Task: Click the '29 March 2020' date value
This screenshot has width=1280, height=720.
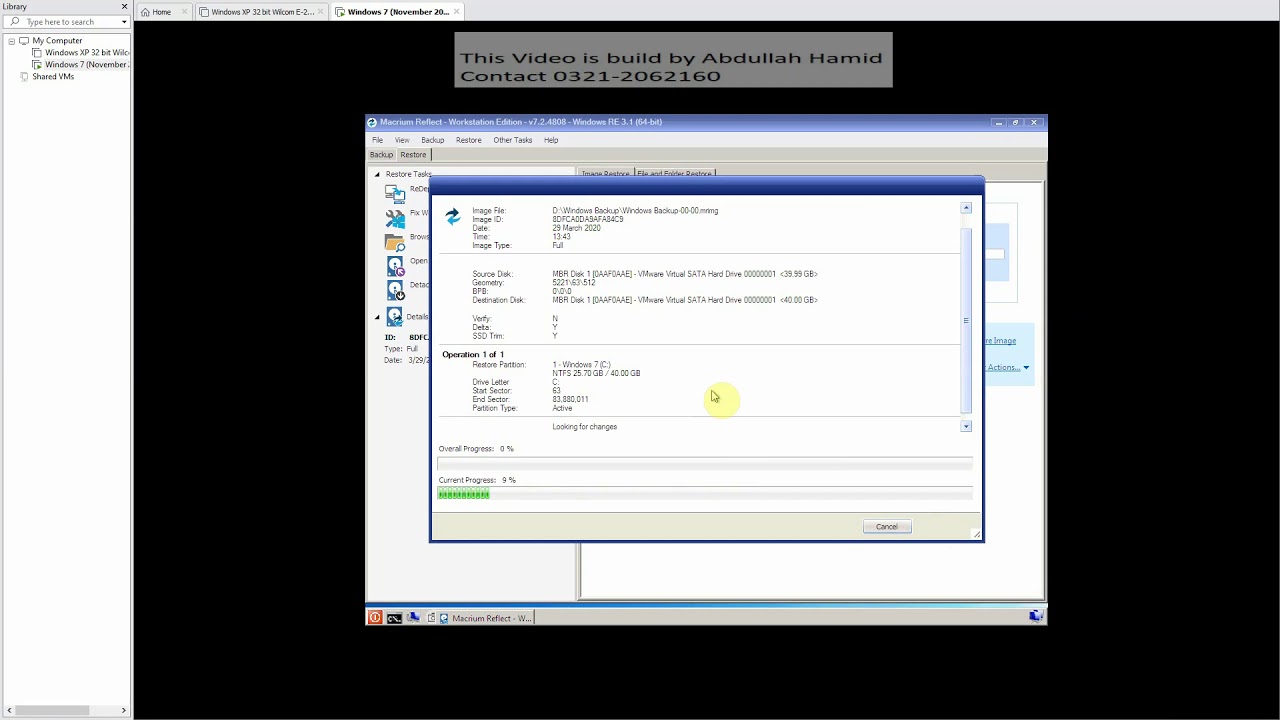Action: point(577,228)
